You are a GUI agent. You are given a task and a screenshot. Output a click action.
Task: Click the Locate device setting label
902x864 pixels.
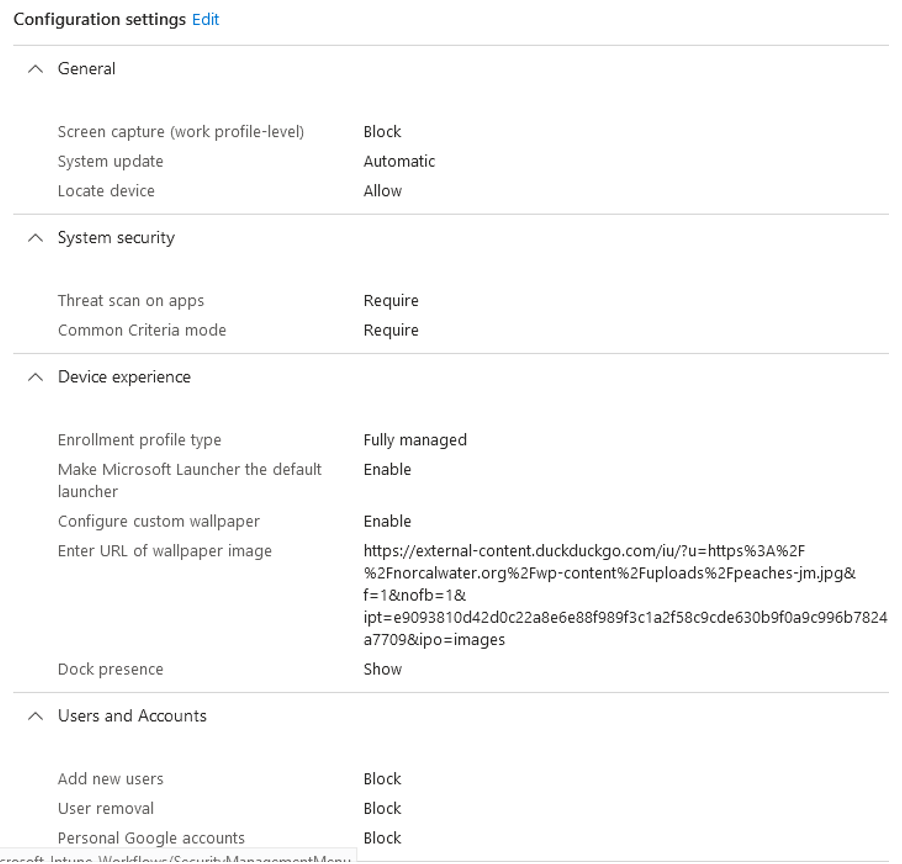tap(106, 191)
